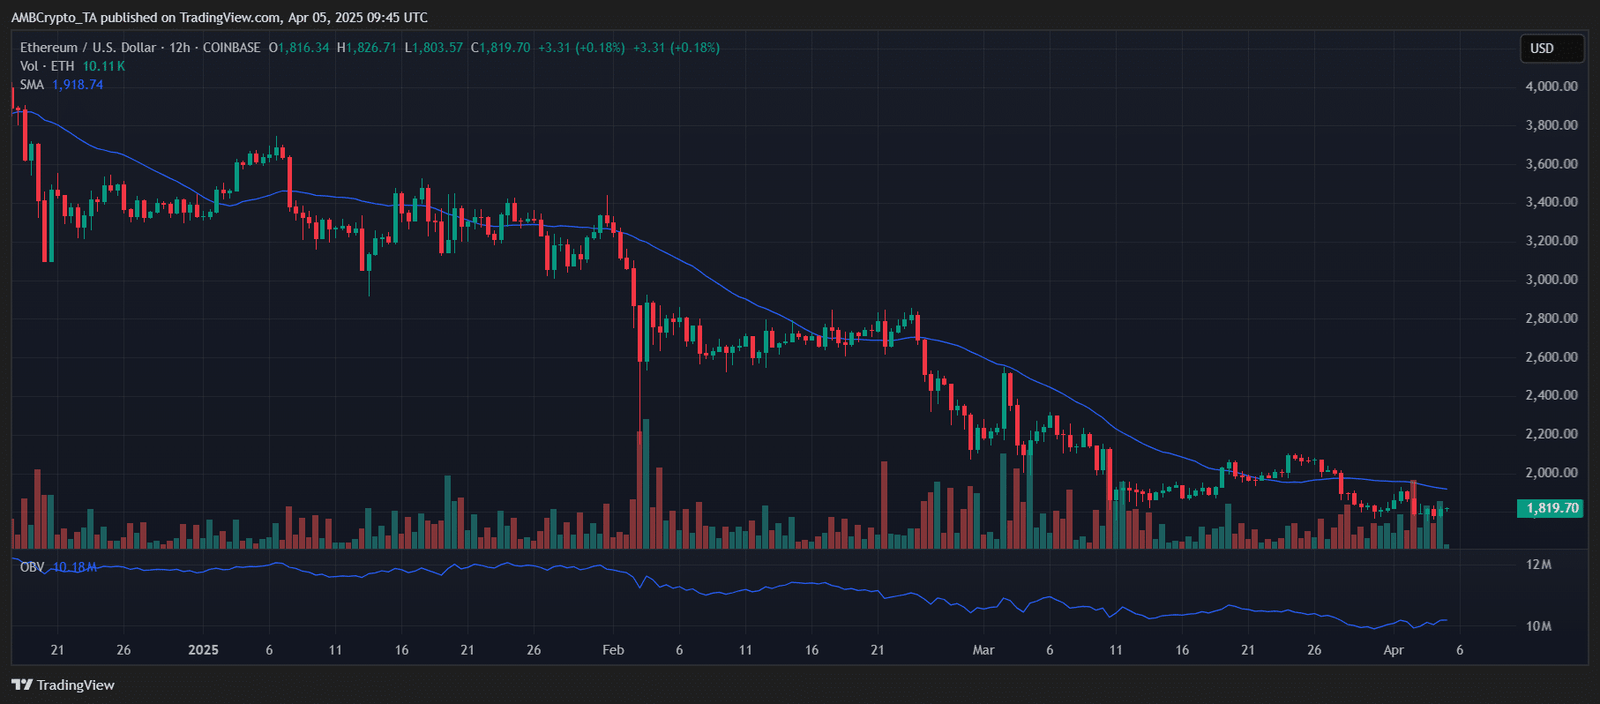The image size is (1600, 704).
Task: Click the Ethereum / U.S. Dollar symbol title
Action: click(x=88, y=48)
